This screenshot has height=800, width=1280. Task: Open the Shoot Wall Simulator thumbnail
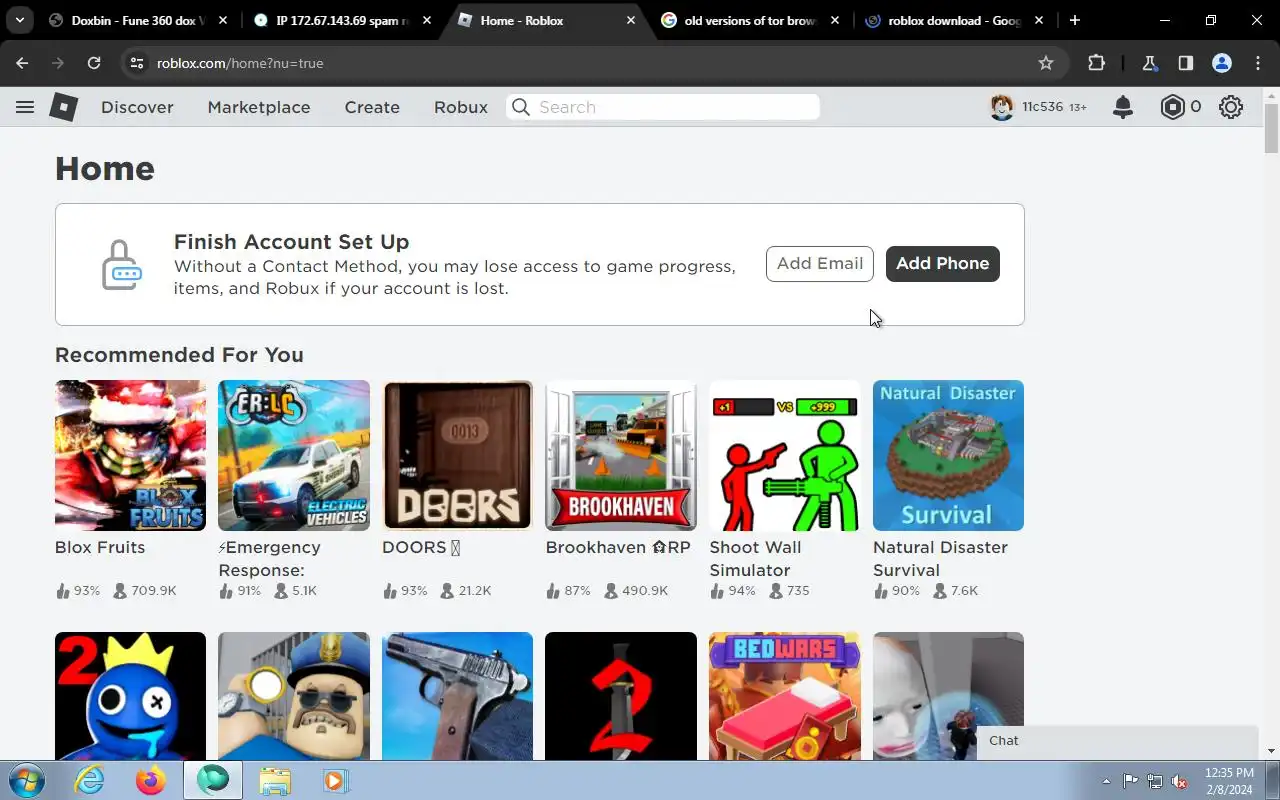pos(785,455)
